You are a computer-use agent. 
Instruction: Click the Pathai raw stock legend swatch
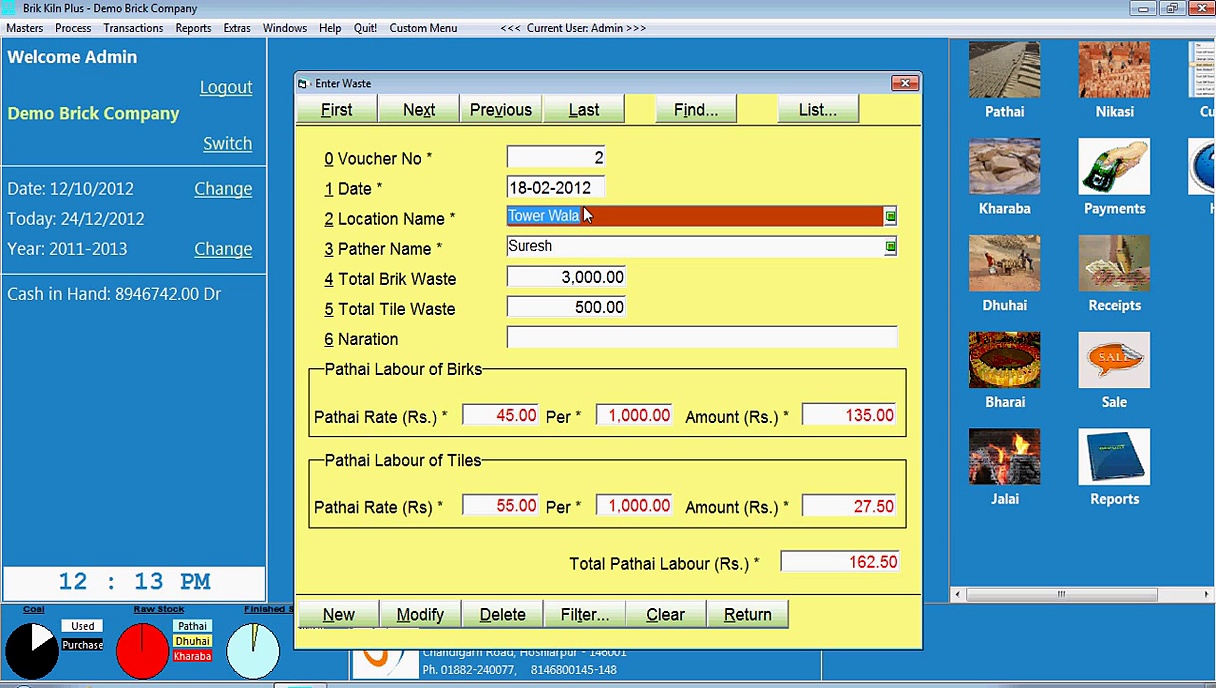coord(192,626)
